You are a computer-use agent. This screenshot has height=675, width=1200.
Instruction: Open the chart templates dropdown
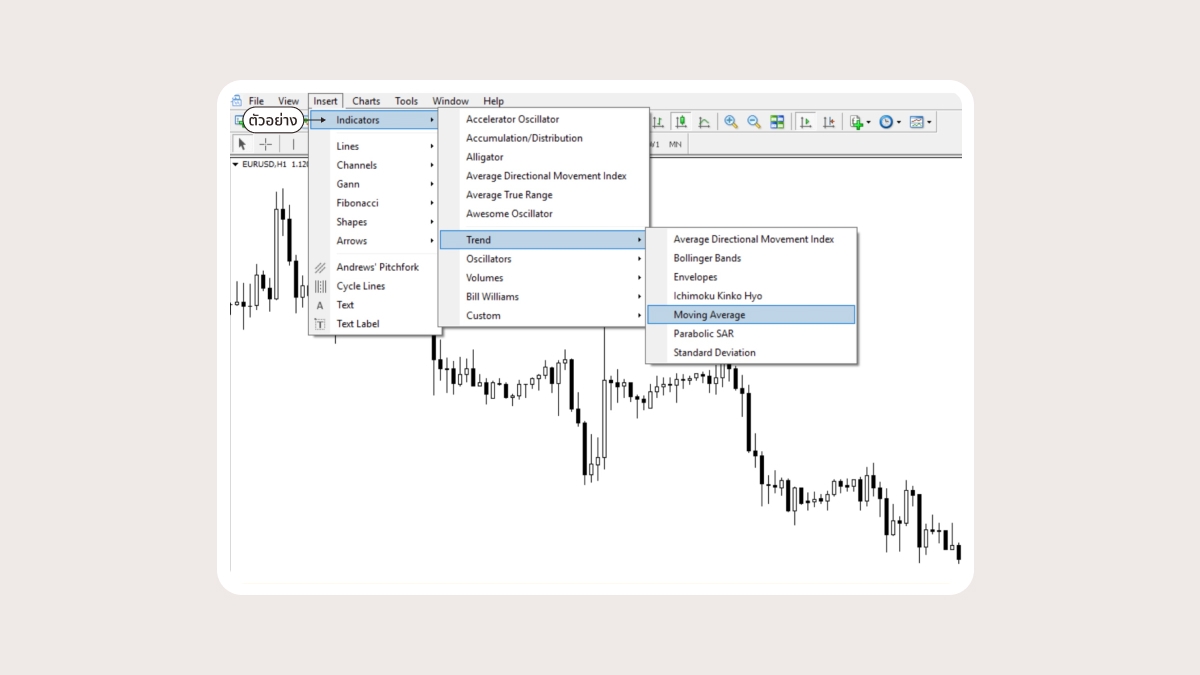pos(928,122)
